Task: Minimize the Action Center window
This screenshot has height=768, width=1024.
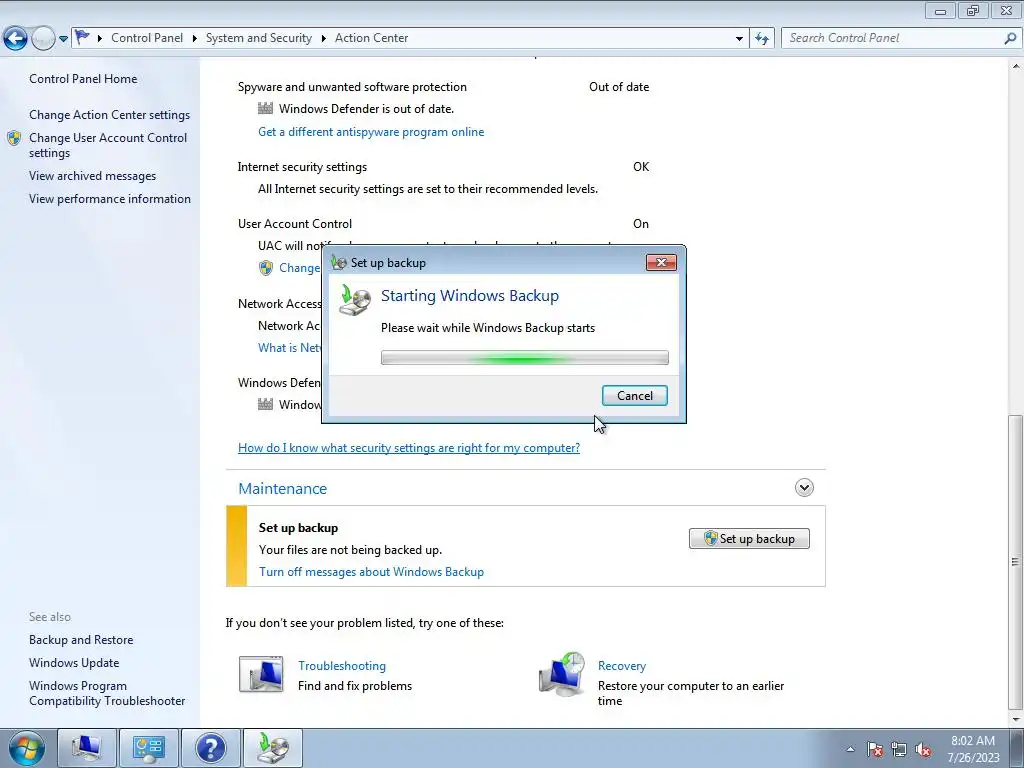Action: (x=940, y=10)
